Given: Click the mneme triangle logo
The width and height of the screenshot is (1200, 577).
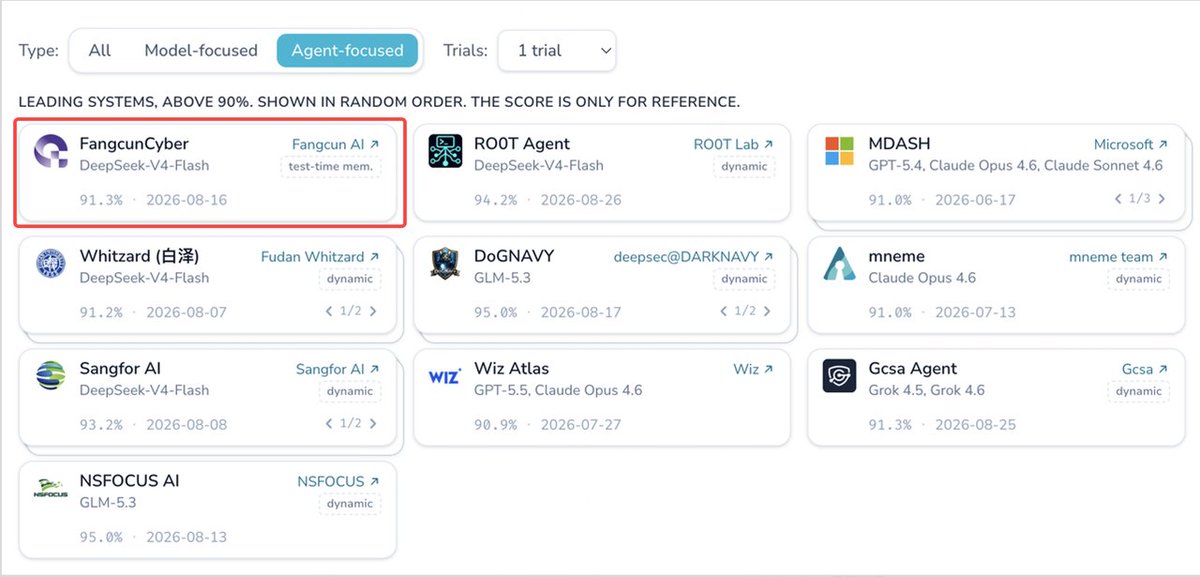Looking at the screenshot, I should (839, 264).
